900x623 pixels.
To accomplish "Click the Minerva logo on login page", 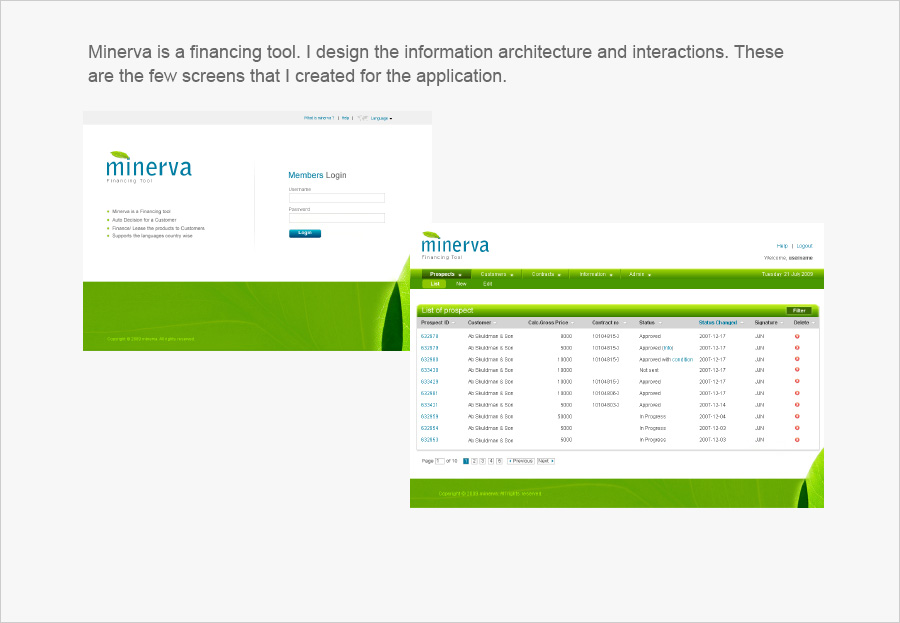I will (148, 167).
